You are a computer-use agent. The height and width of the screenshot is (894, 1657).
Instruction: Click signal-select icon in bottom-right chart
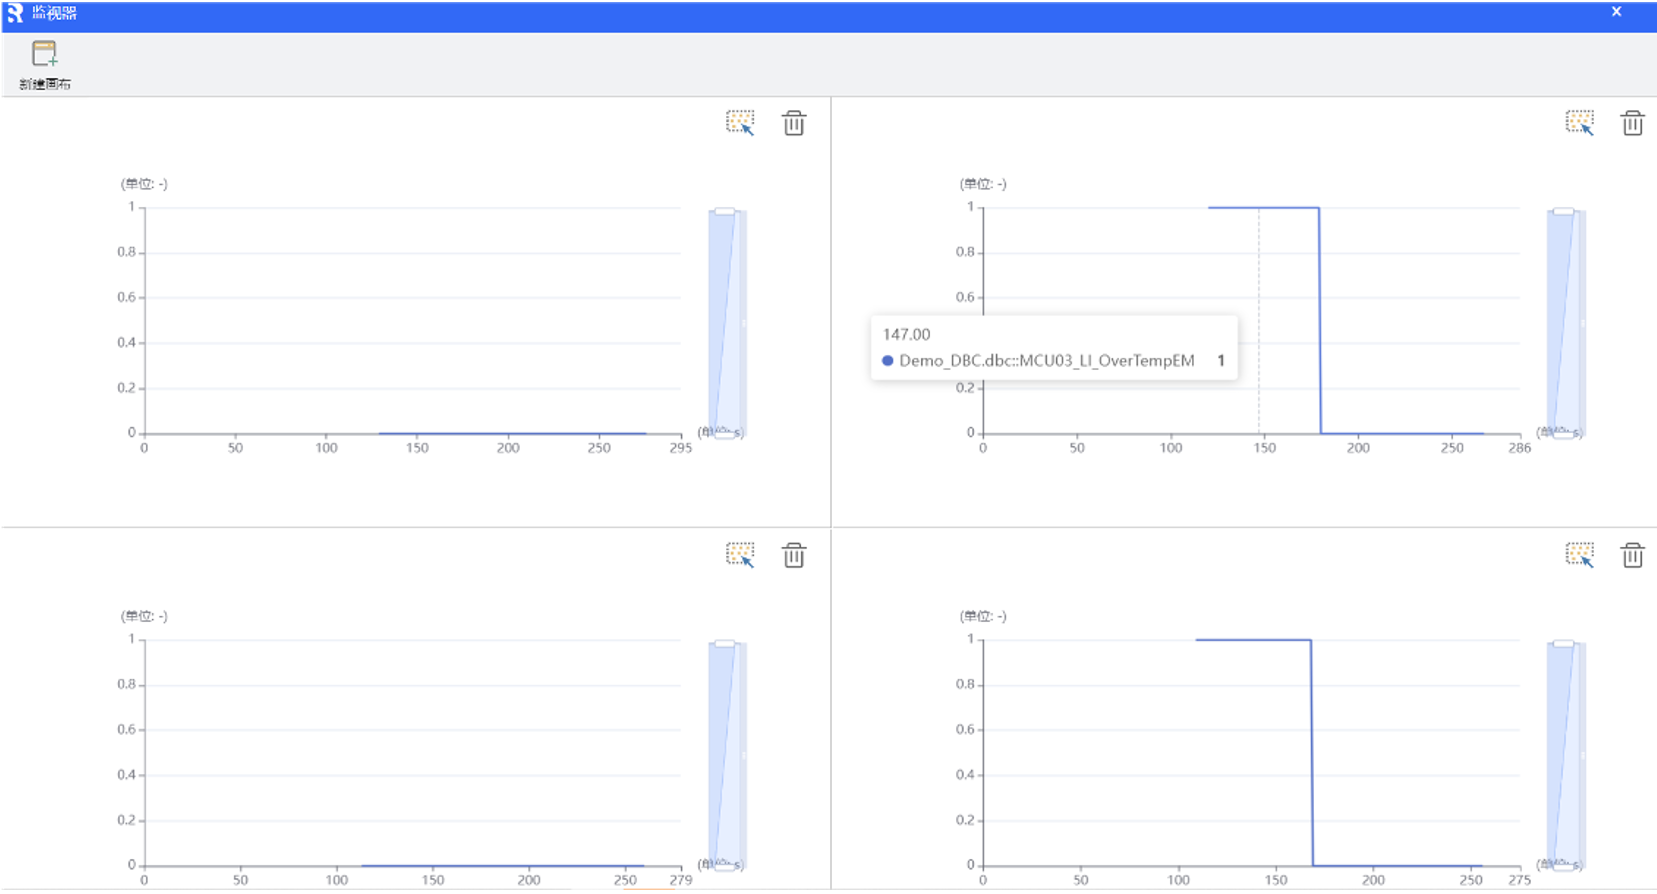pos(1579,555)
